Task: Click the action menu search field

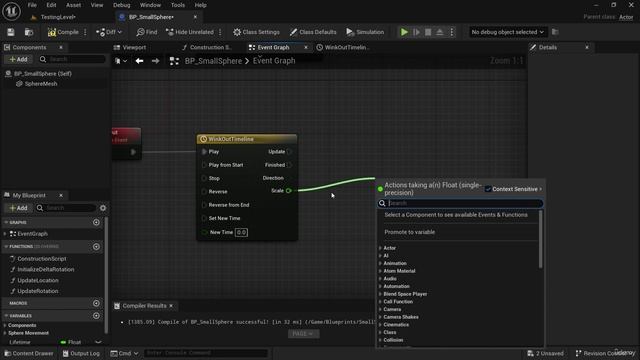Action: pyautogui.click(x=460, y=203)
